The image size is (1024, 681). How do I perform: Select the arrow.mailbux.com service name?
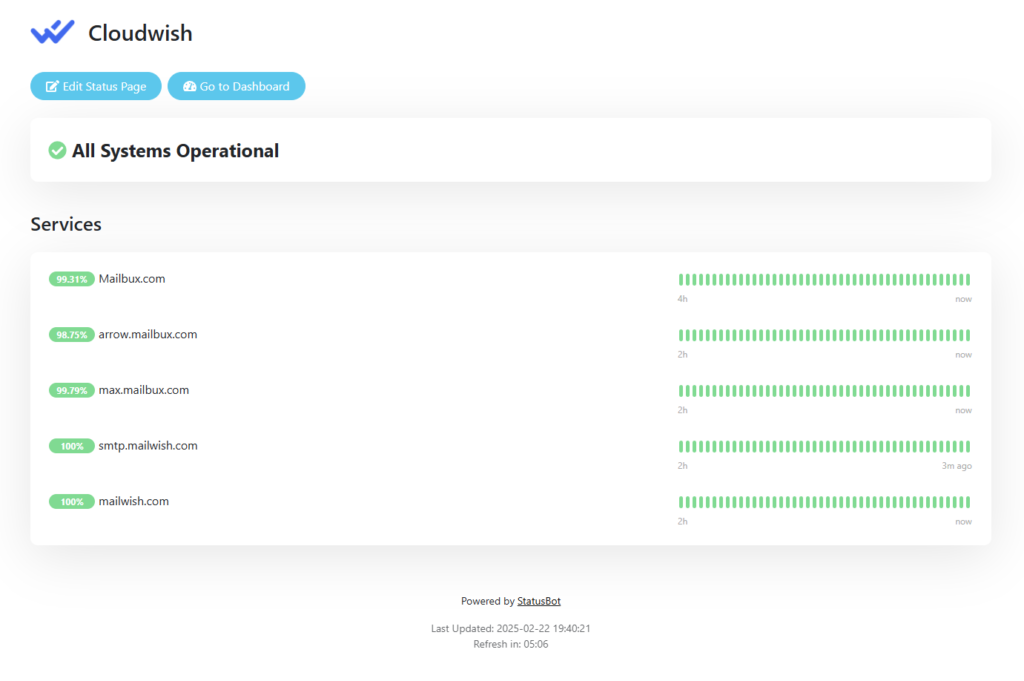(146, 334)
